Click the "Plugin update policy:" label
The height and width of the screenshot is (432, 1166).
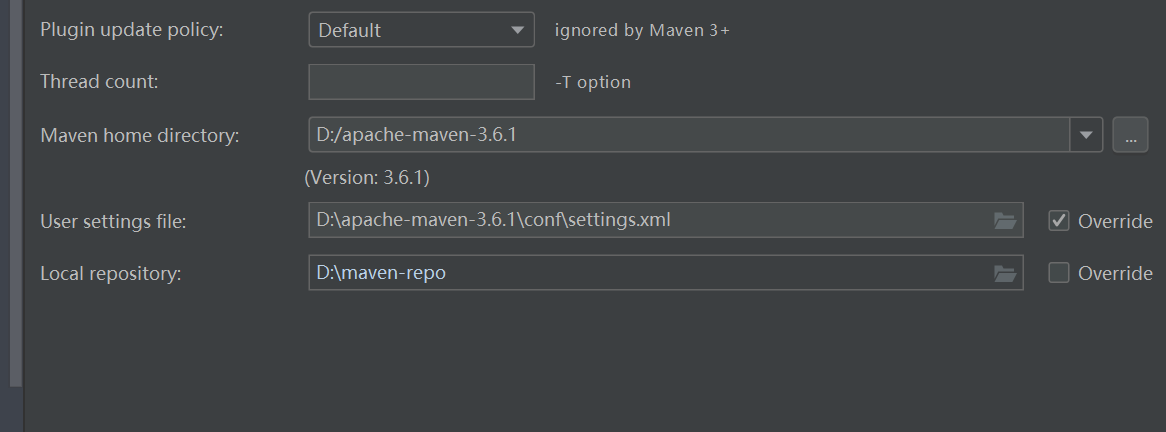click(132, 30)
